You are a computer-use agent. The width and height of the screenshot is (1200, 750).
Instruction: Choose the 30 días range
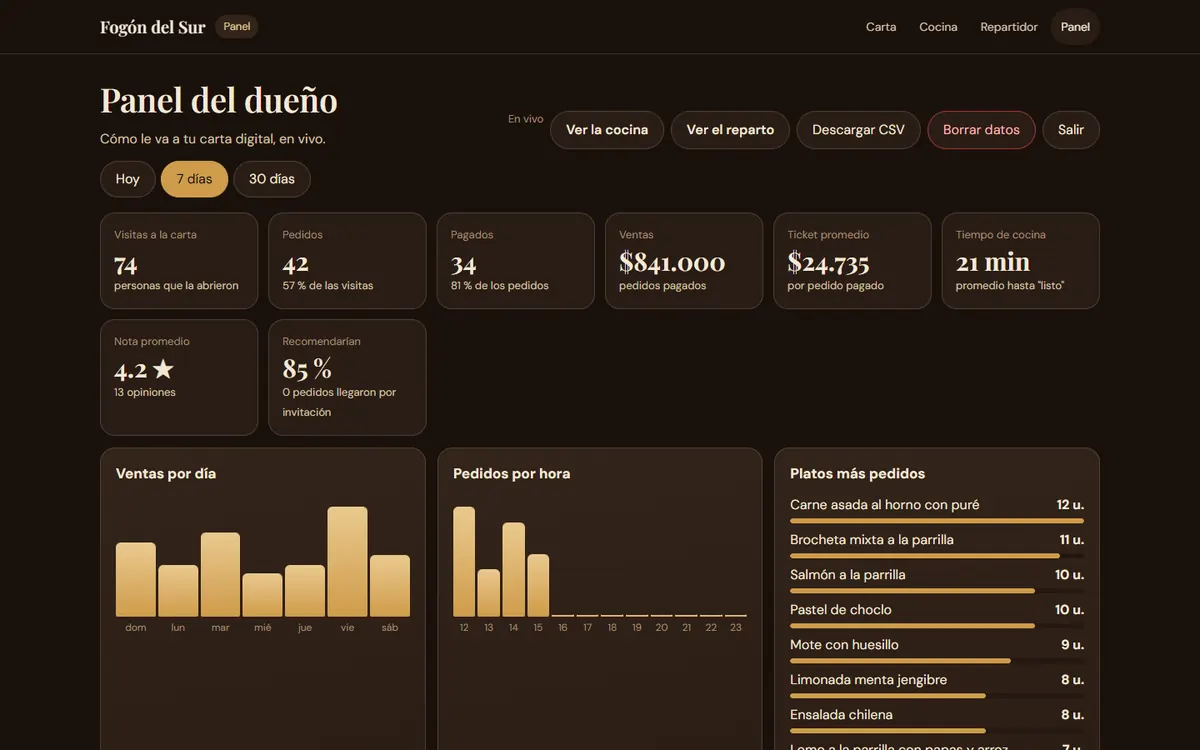(x=272, y=179)
